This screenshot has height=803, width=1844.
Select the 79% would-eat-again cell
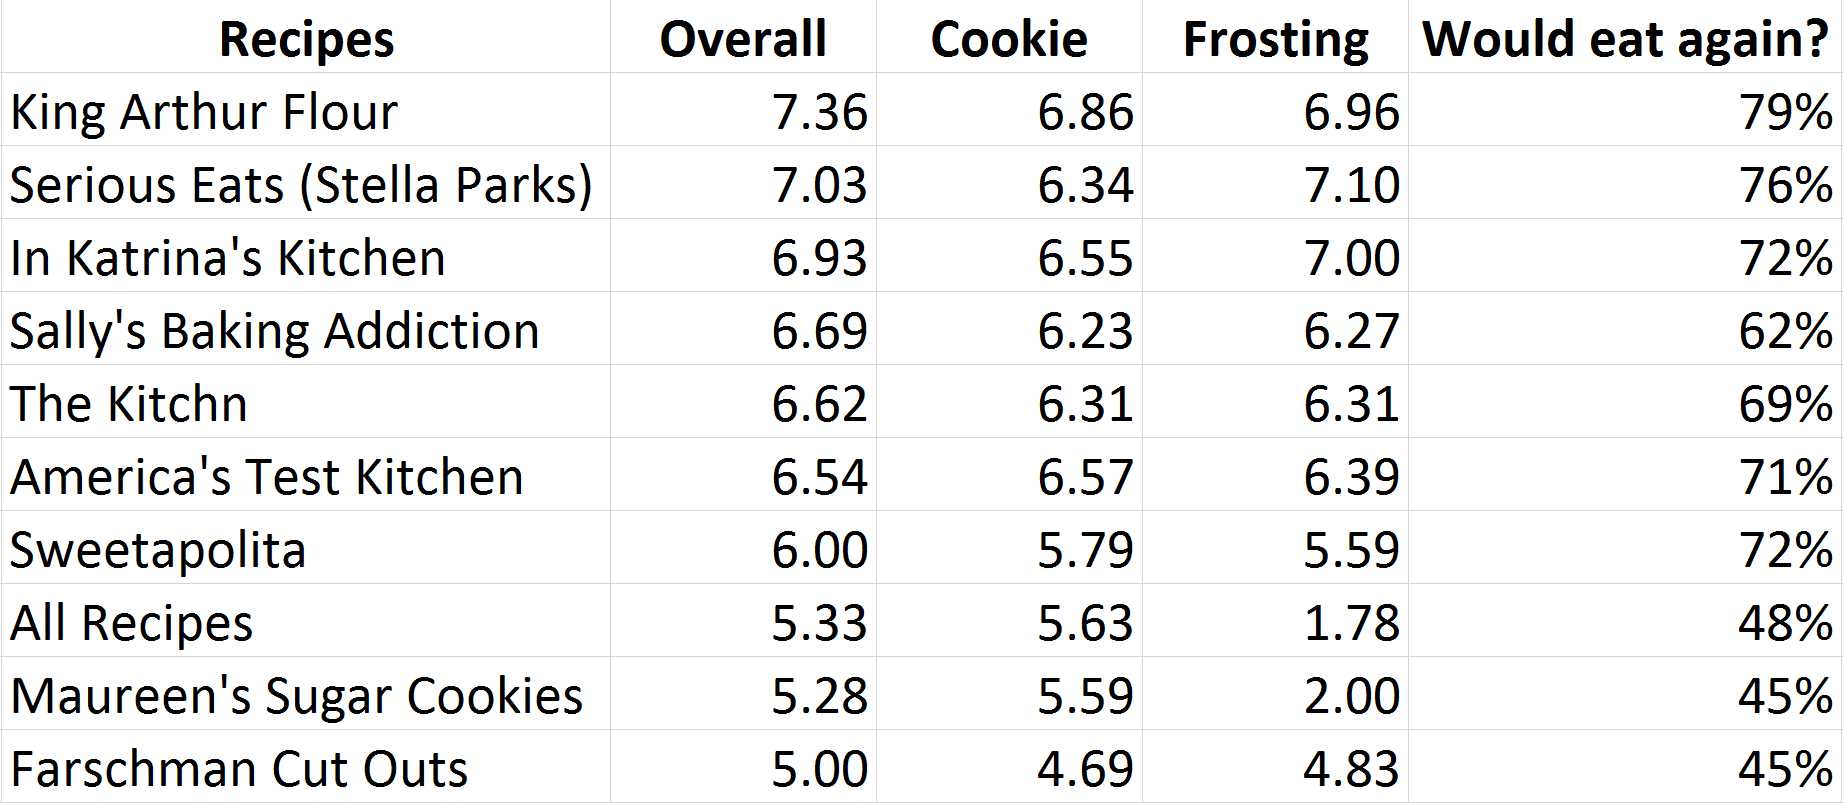1625,110
